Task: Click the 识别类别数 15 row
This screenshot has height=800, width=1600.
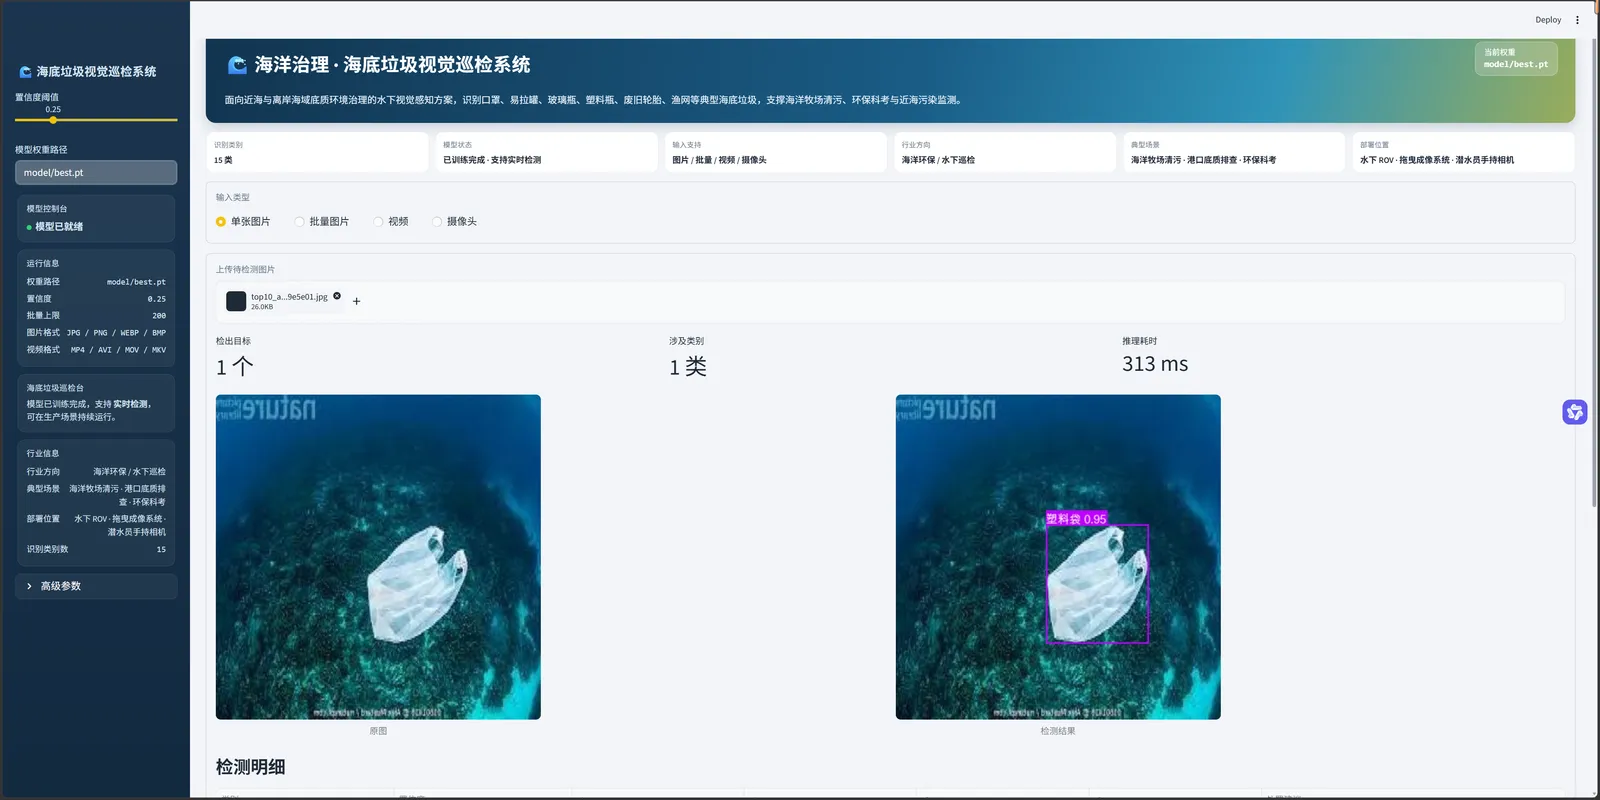Action: [96, 549]
